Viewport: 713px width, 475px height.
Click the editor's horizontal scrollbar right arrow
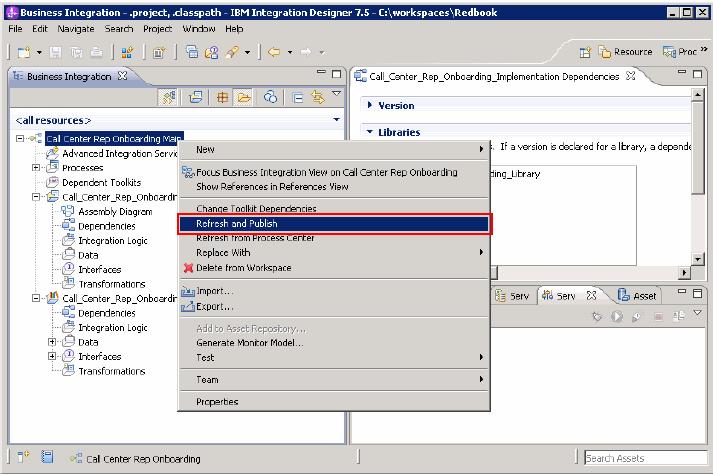(684, 273)
